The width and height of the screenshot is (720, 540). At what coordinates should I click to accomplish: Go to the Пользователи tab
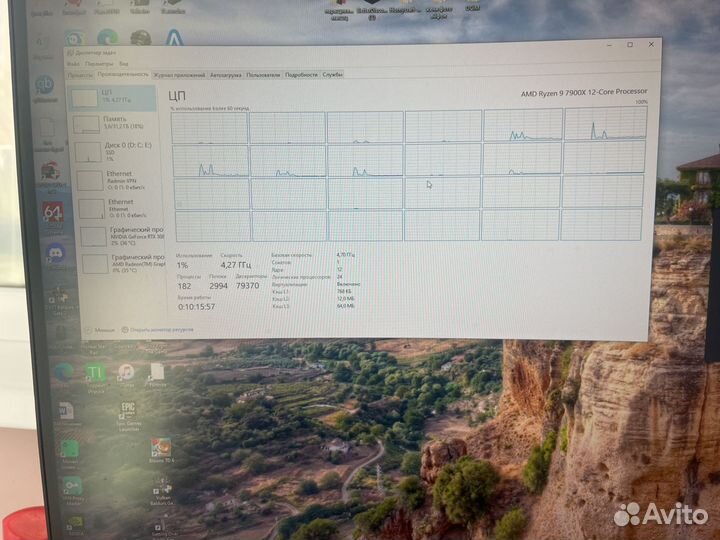(x=263, y=74)
